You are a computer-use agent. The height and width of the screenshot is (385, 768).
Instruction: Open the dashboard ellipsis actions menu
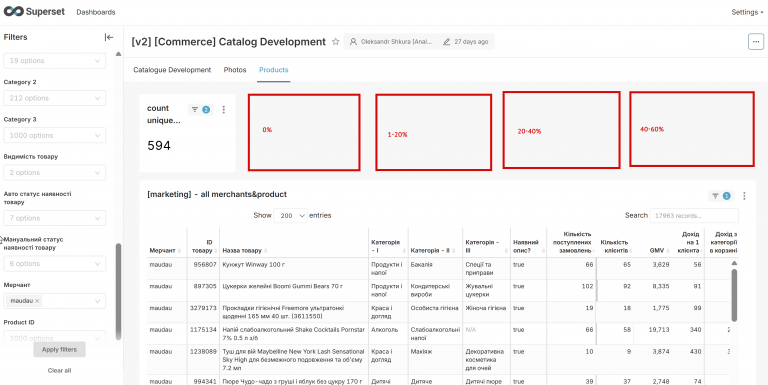point(756,42)
